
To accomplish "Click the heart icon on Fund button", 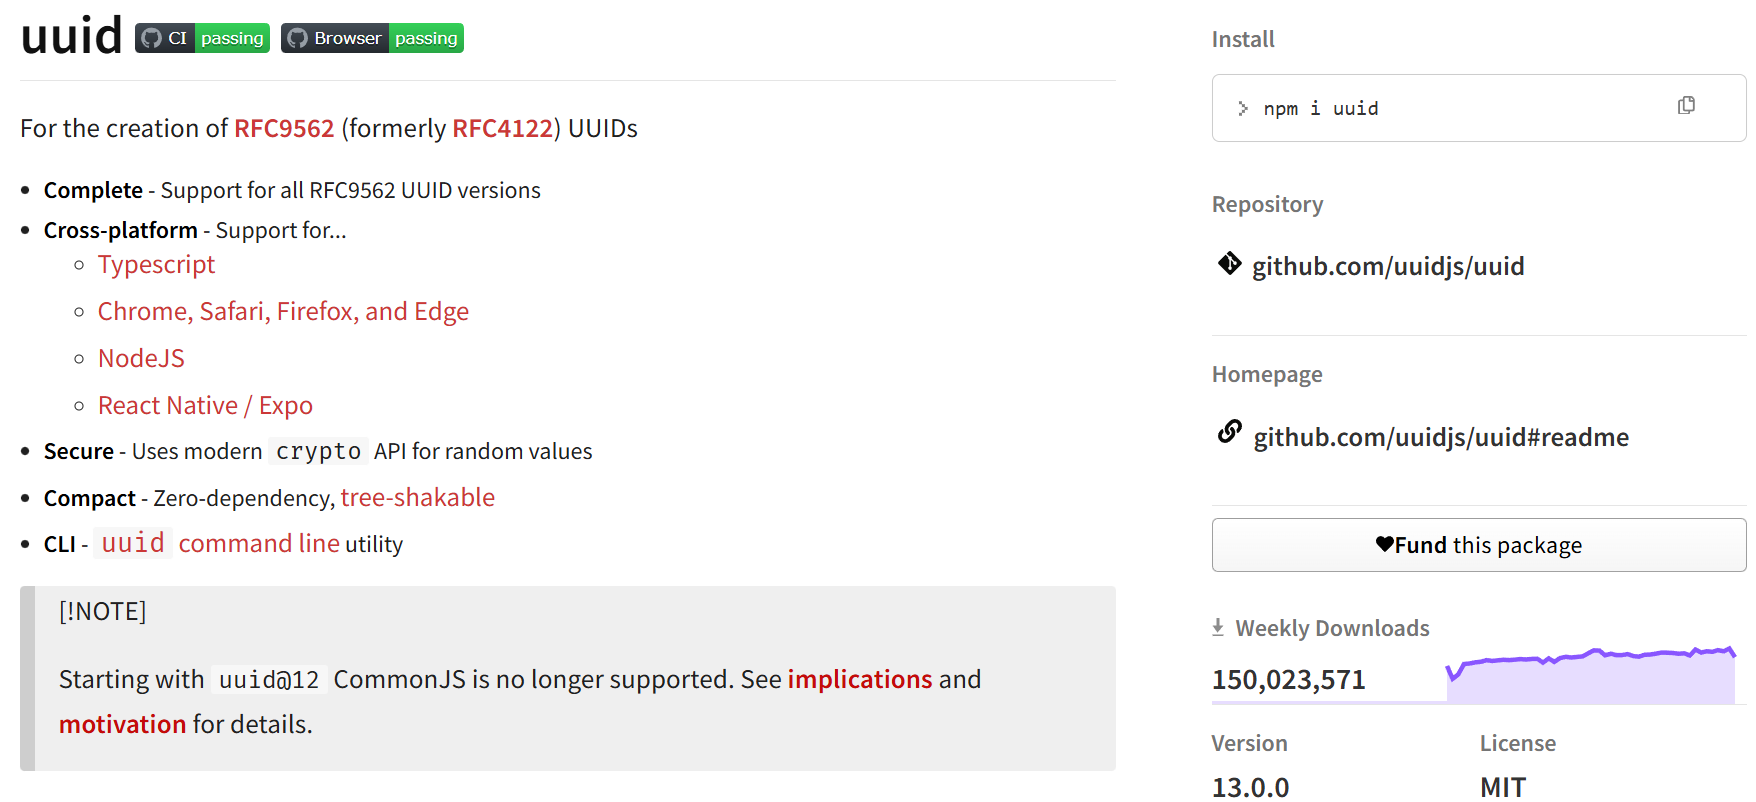I will tap(1384, 544).
